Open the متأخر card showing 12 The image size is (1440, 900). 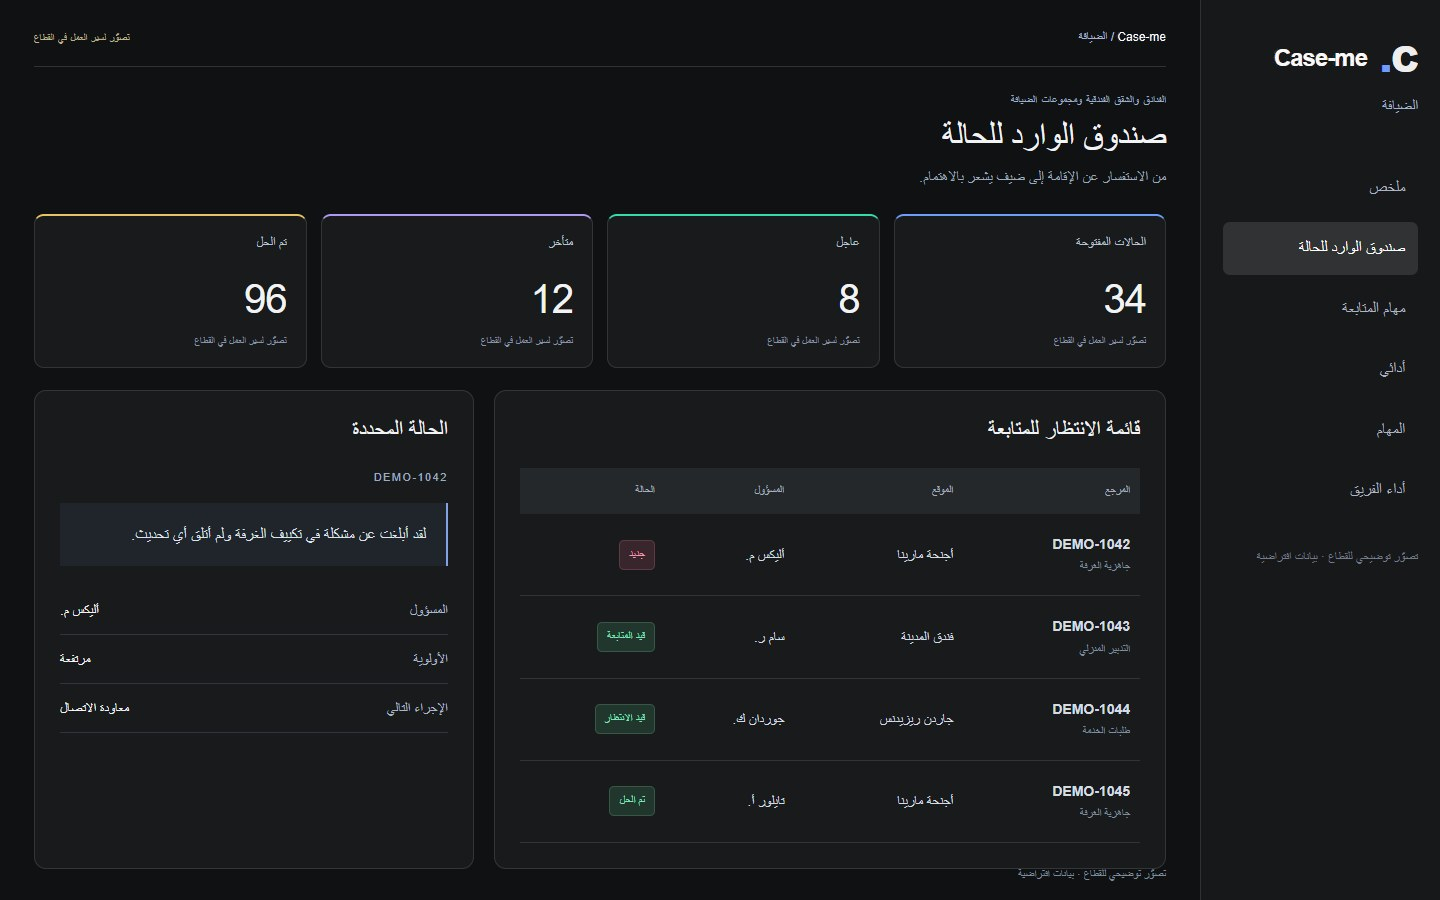(457, 291)
